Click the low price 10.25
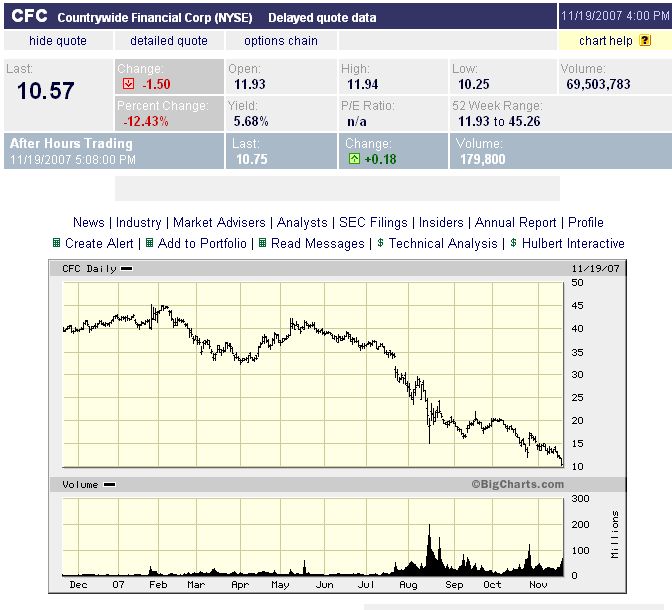672x610 pixels. coord(474,84)
